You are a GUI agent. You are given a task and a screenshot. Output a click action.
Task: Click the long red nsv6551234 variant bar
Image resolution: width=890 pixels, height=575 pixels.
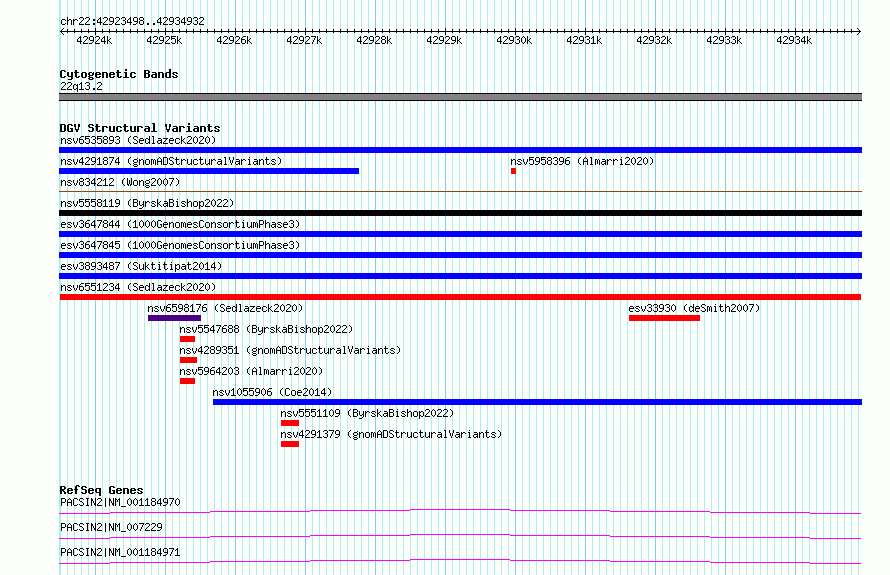(x=460, y=297)
